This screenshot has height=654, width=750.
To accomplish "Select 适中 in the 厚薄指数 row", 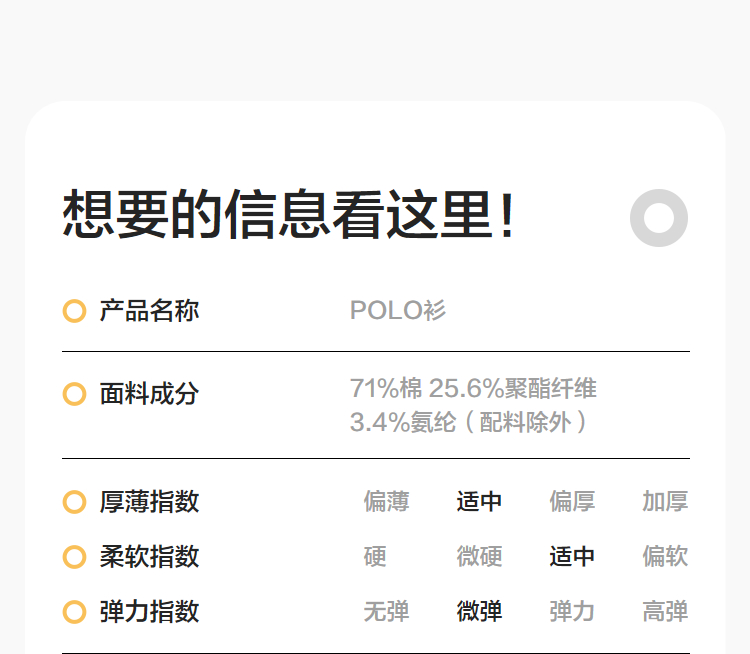I will pos(479,502).
